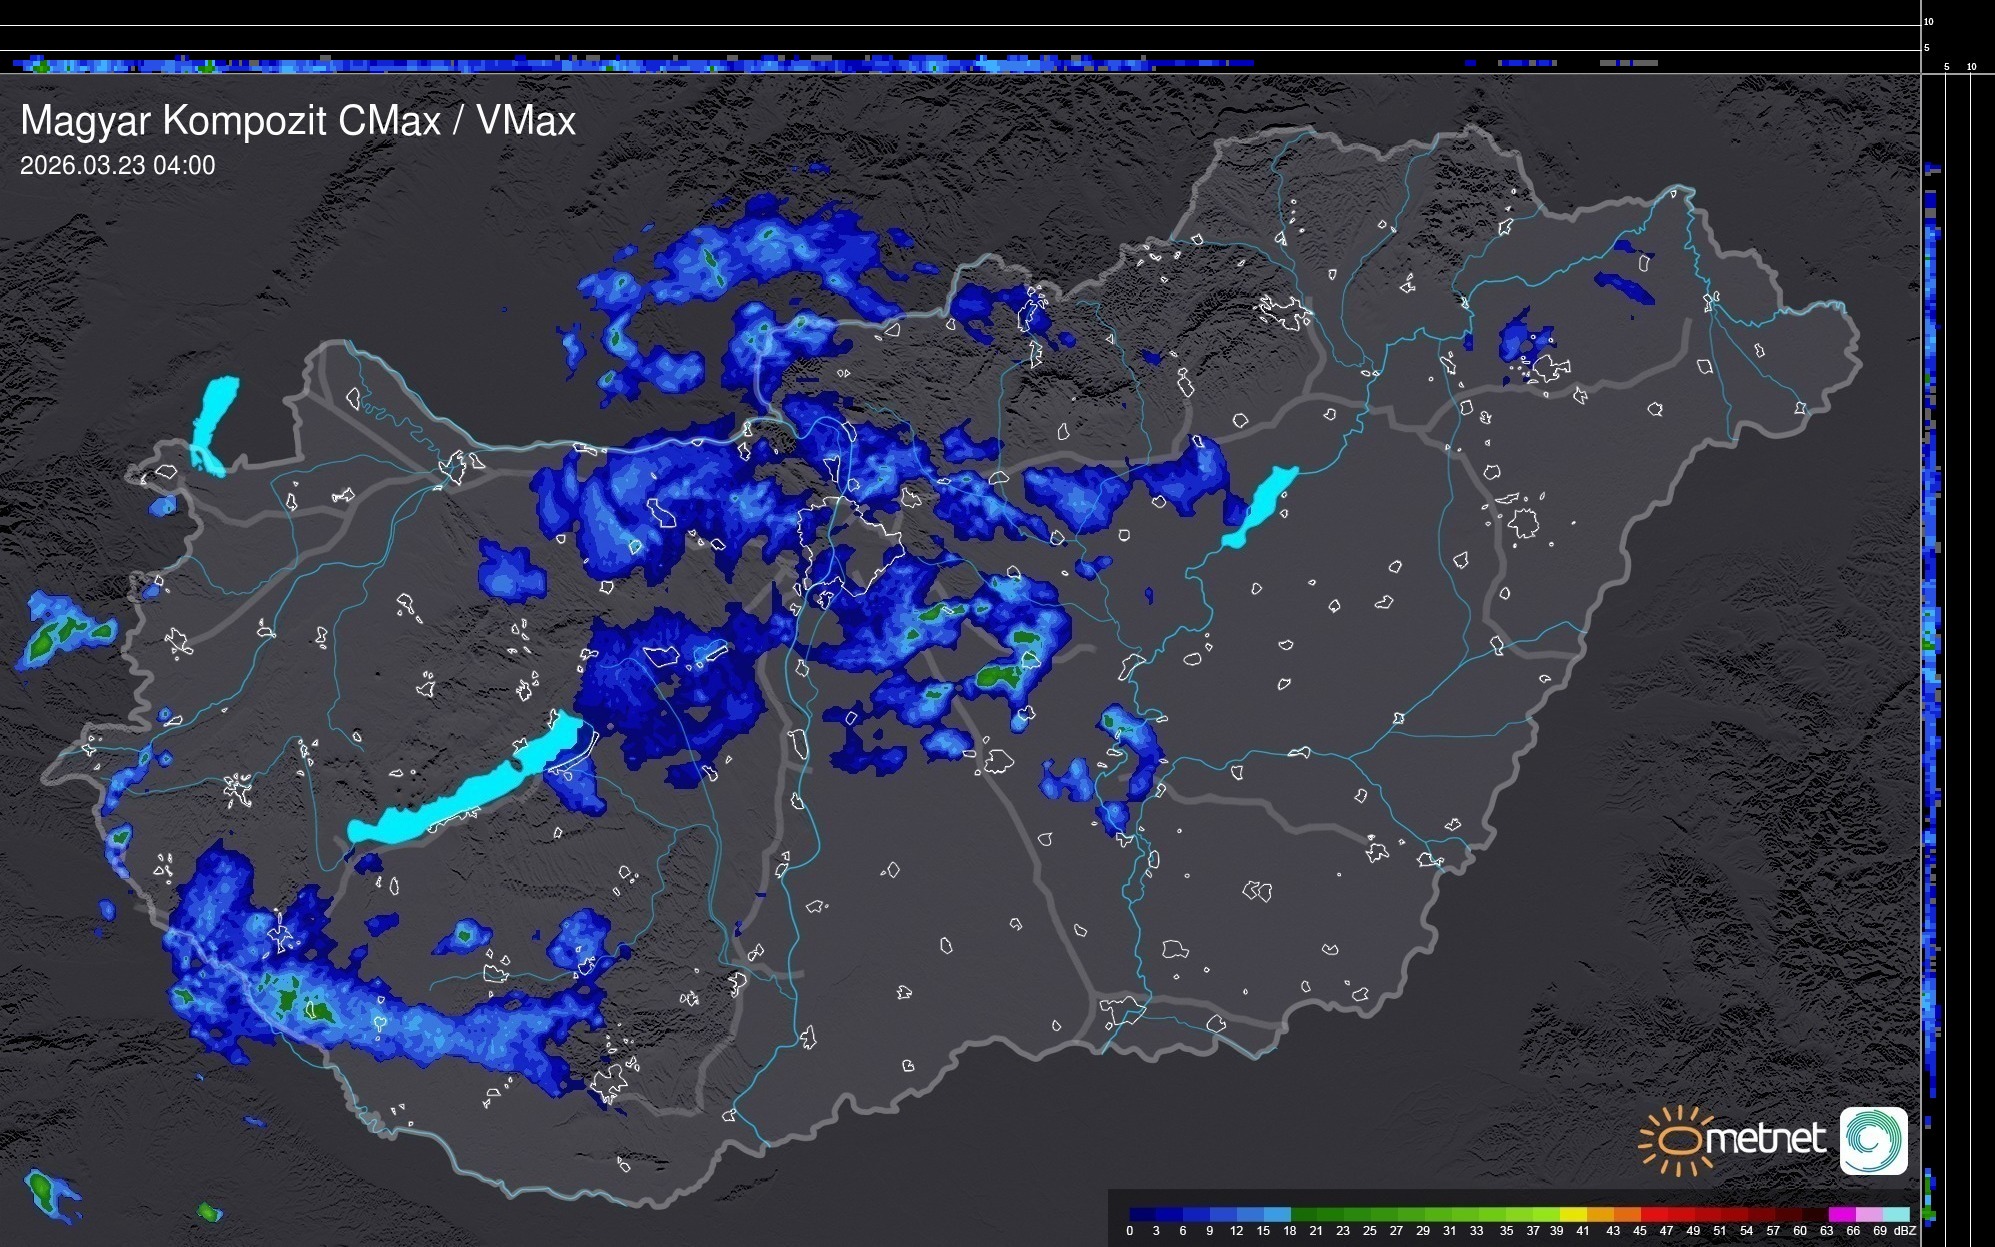Image resolution: width=1995 pixels, height=1247 pixels.
Task: Click the red 45 dBZ legend swatch
Action: coord(1653,1214)
